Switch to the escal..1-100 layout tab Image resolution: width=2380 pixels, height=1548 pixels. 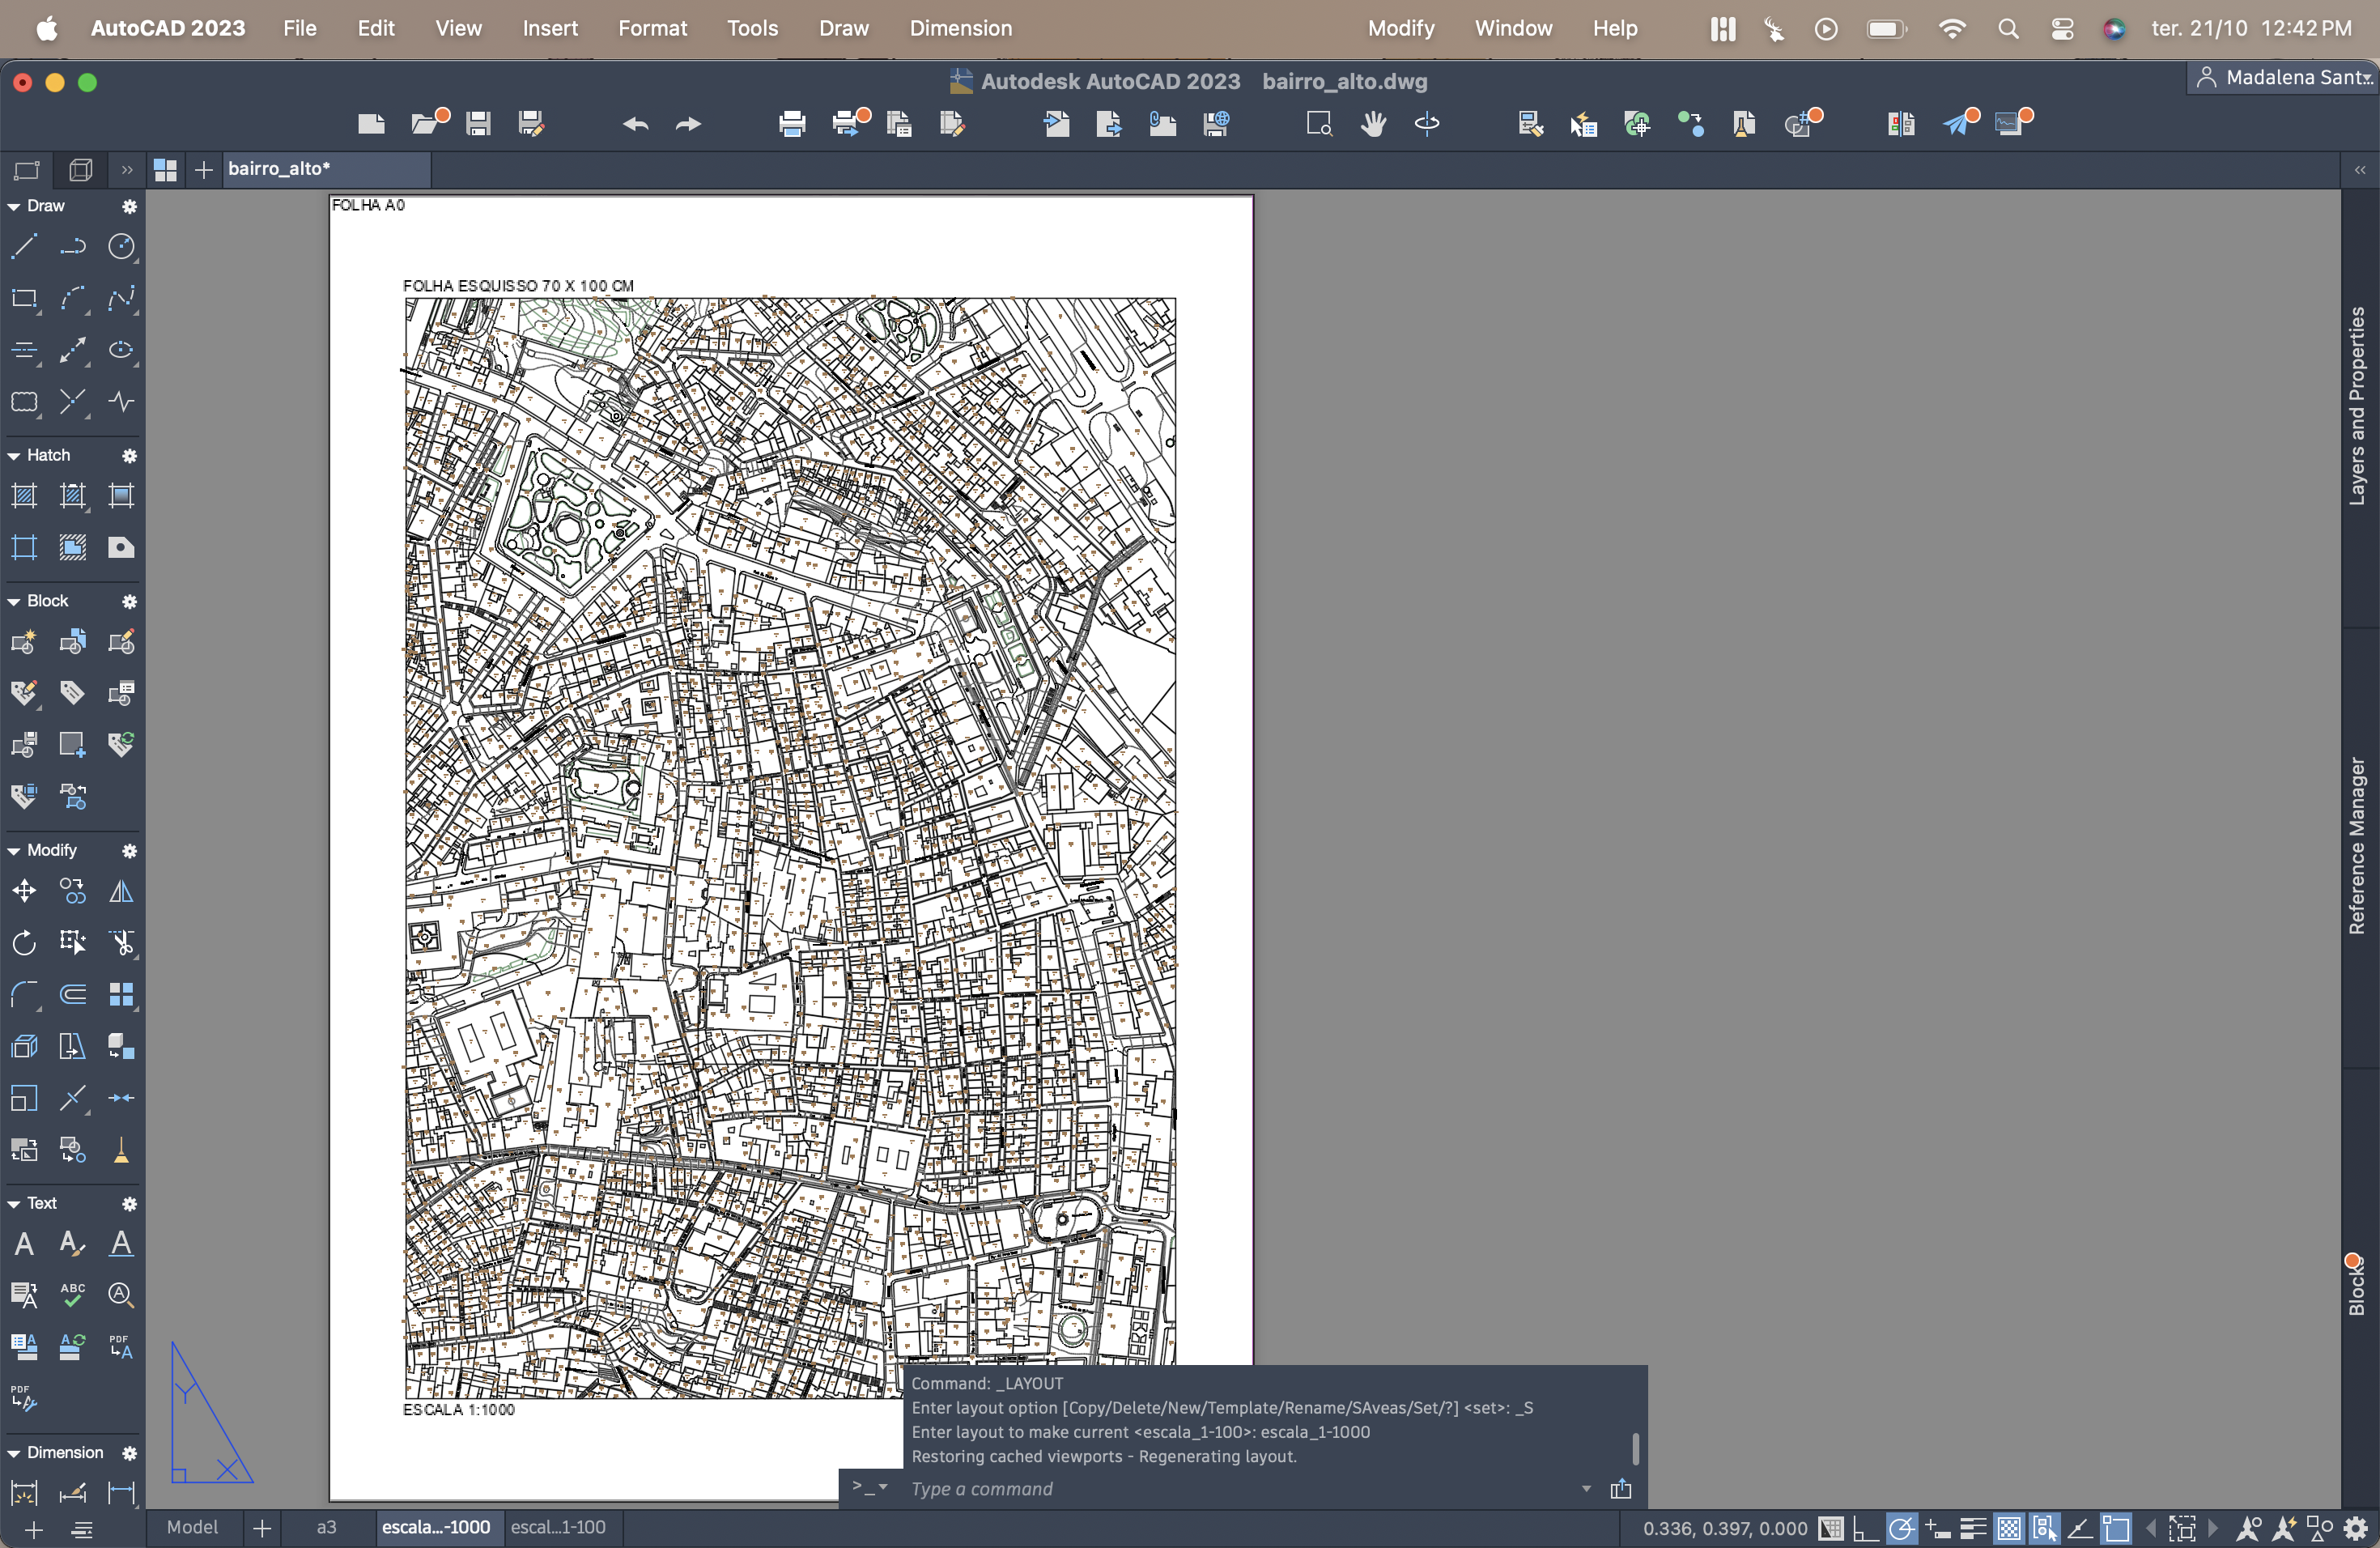(558, 1528)
